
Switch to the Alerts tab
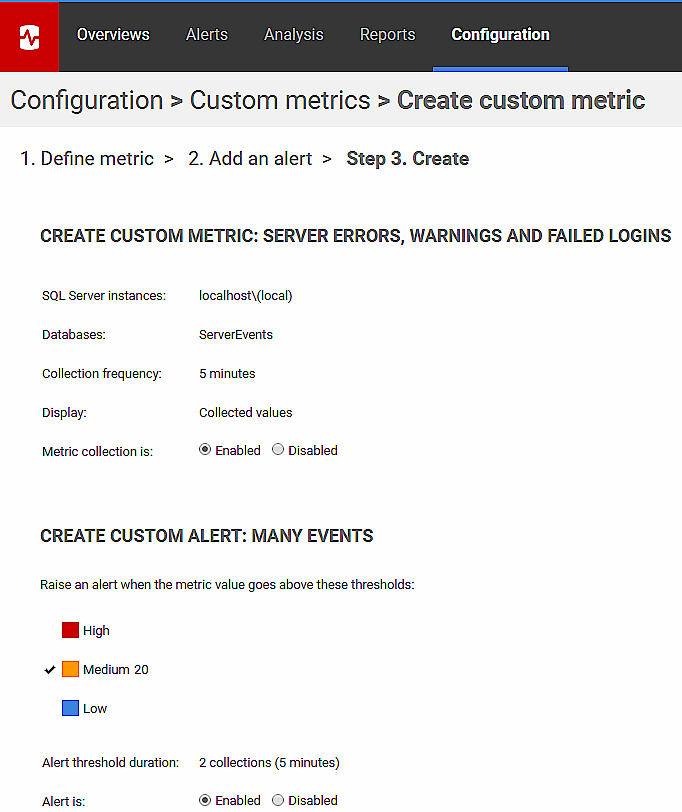[207, 35]
